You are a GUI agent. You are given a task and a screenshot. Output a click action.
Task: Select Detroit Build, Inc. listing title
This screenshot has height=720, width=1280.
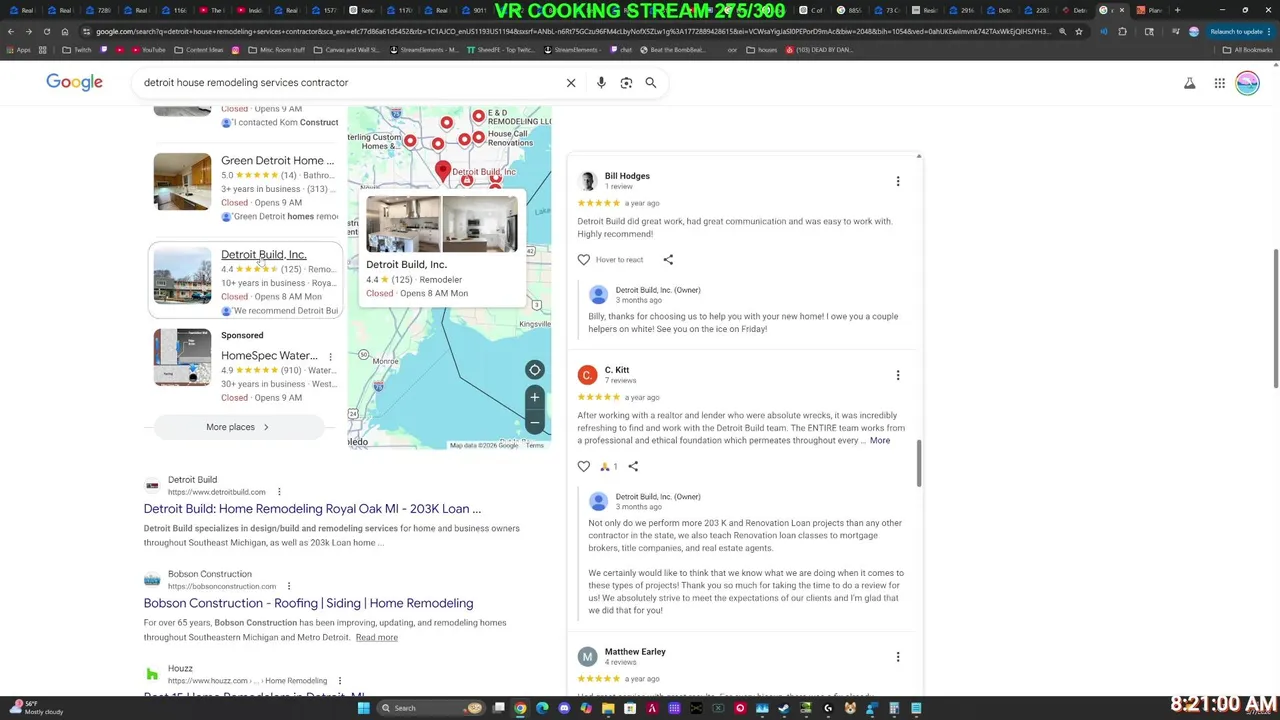tap(264, 254)
